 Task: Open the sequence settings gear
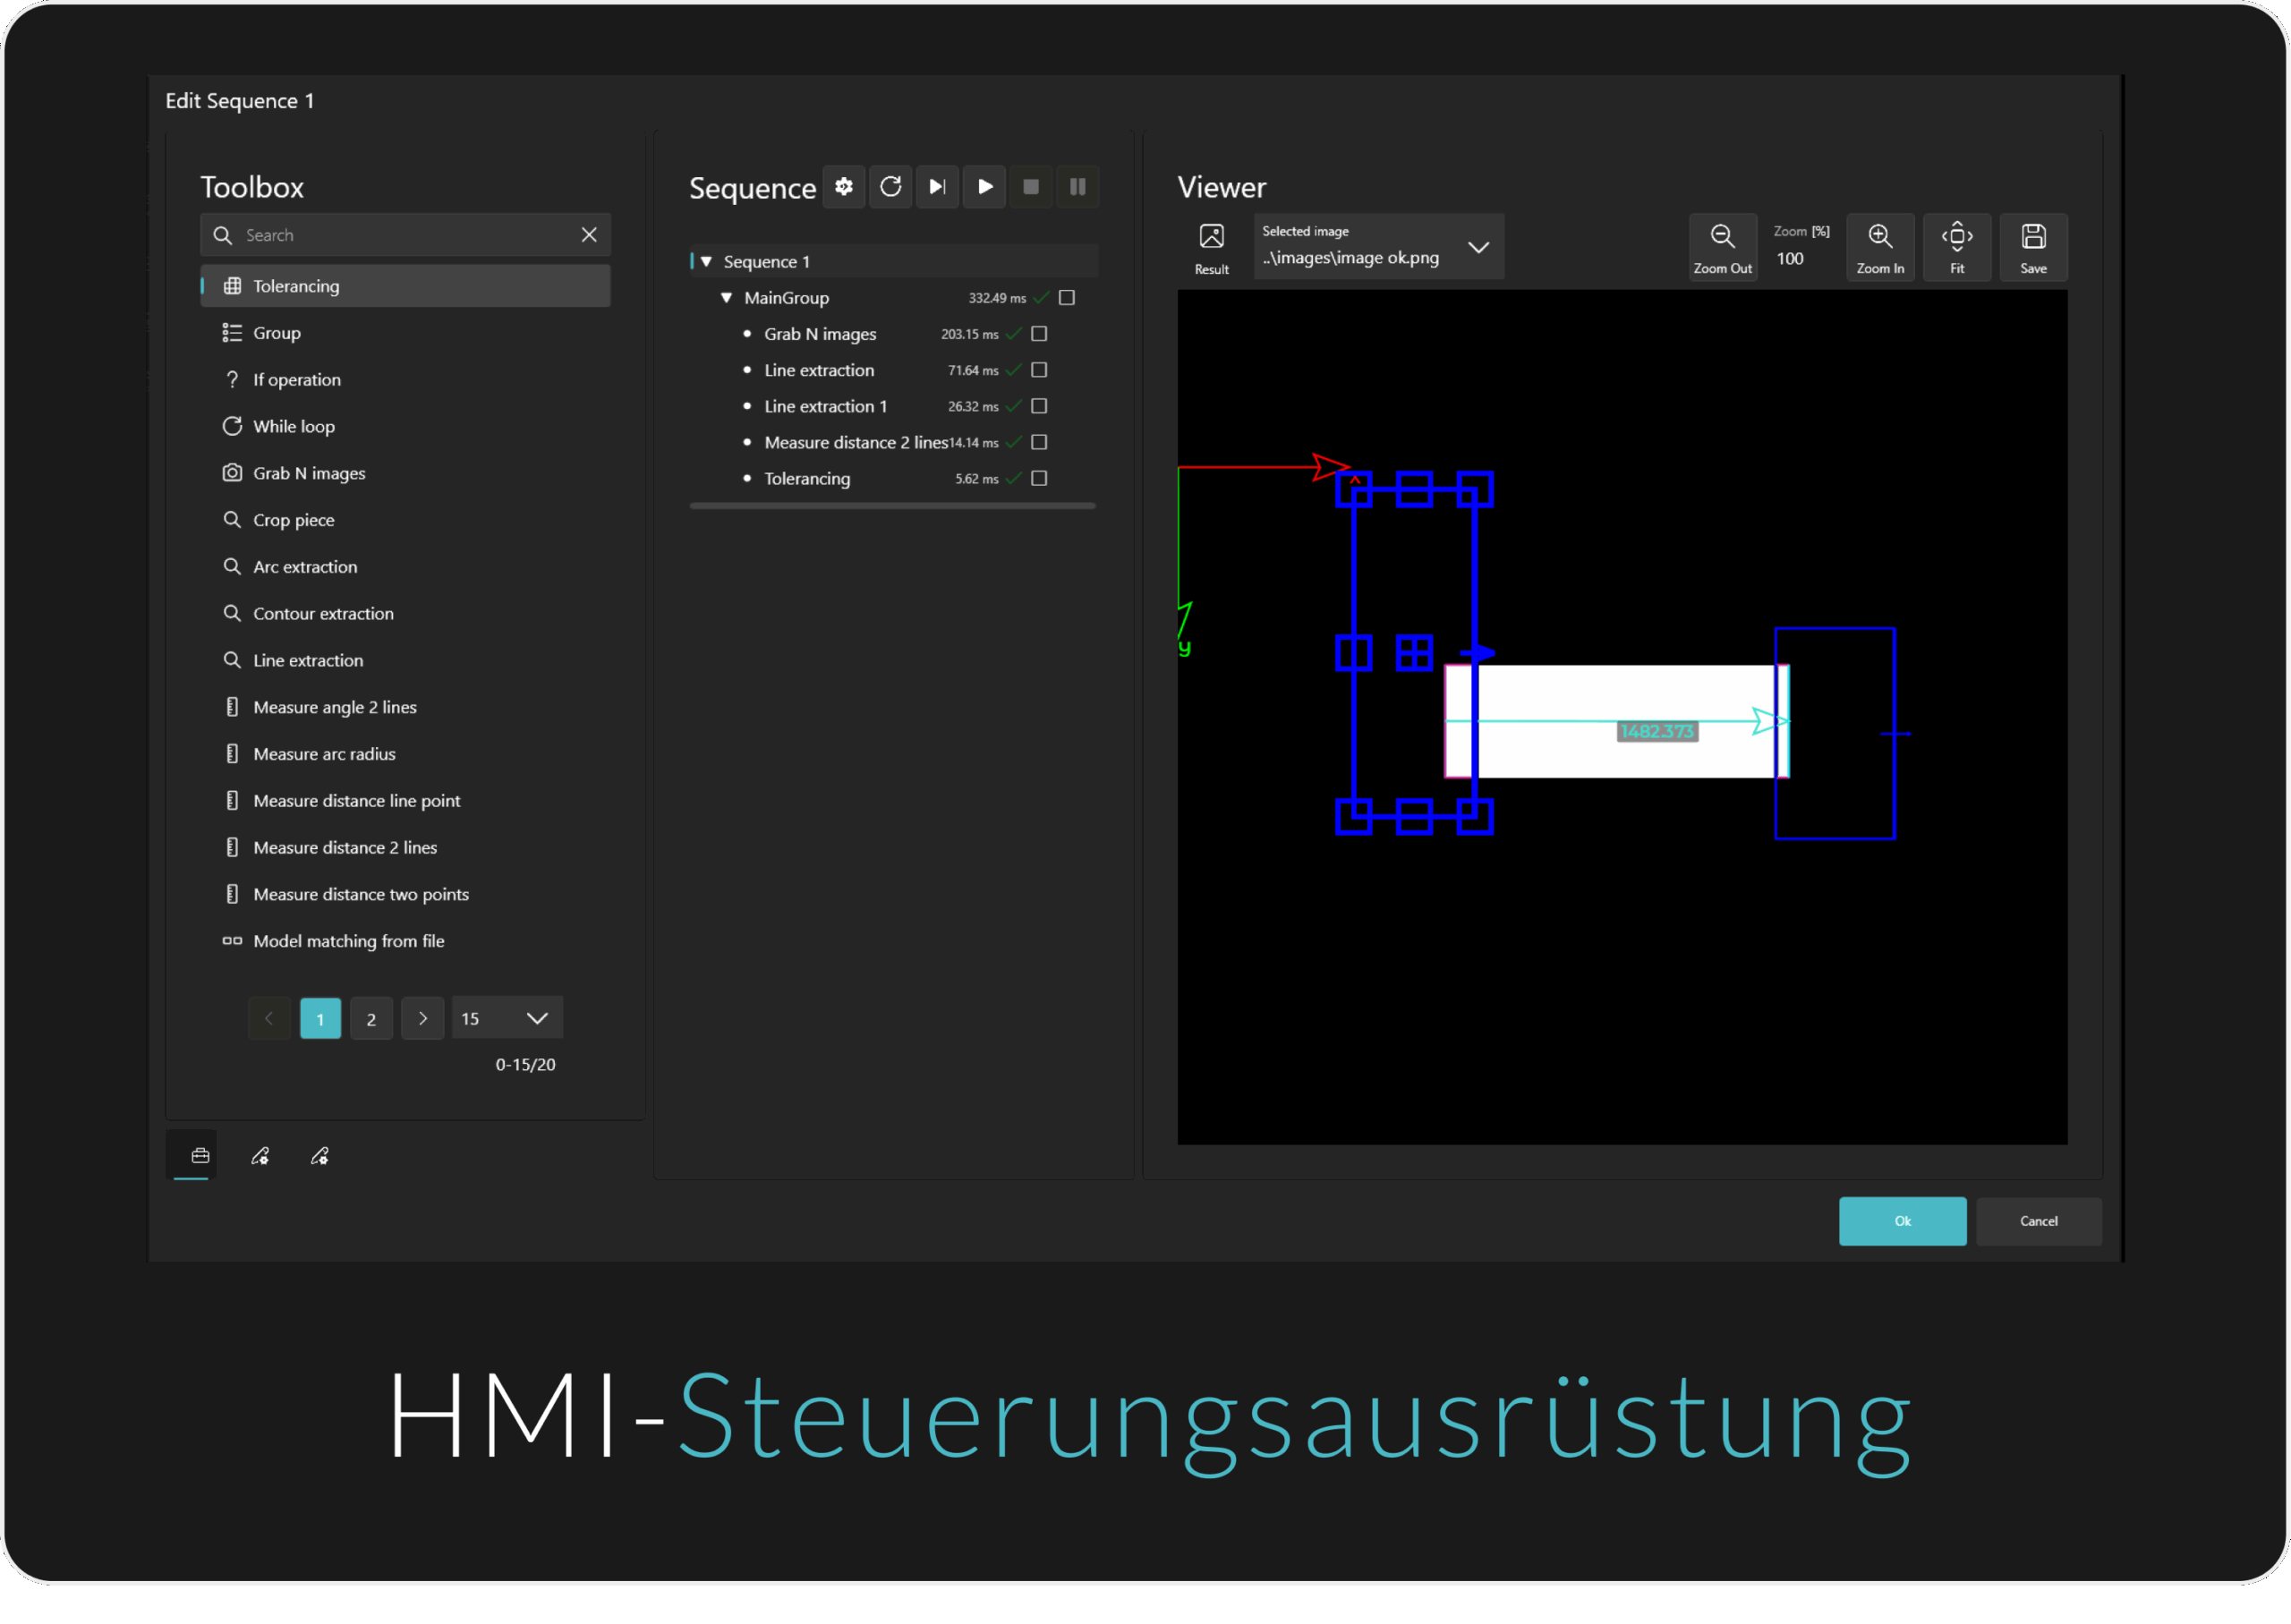click(x=843, y=187)
